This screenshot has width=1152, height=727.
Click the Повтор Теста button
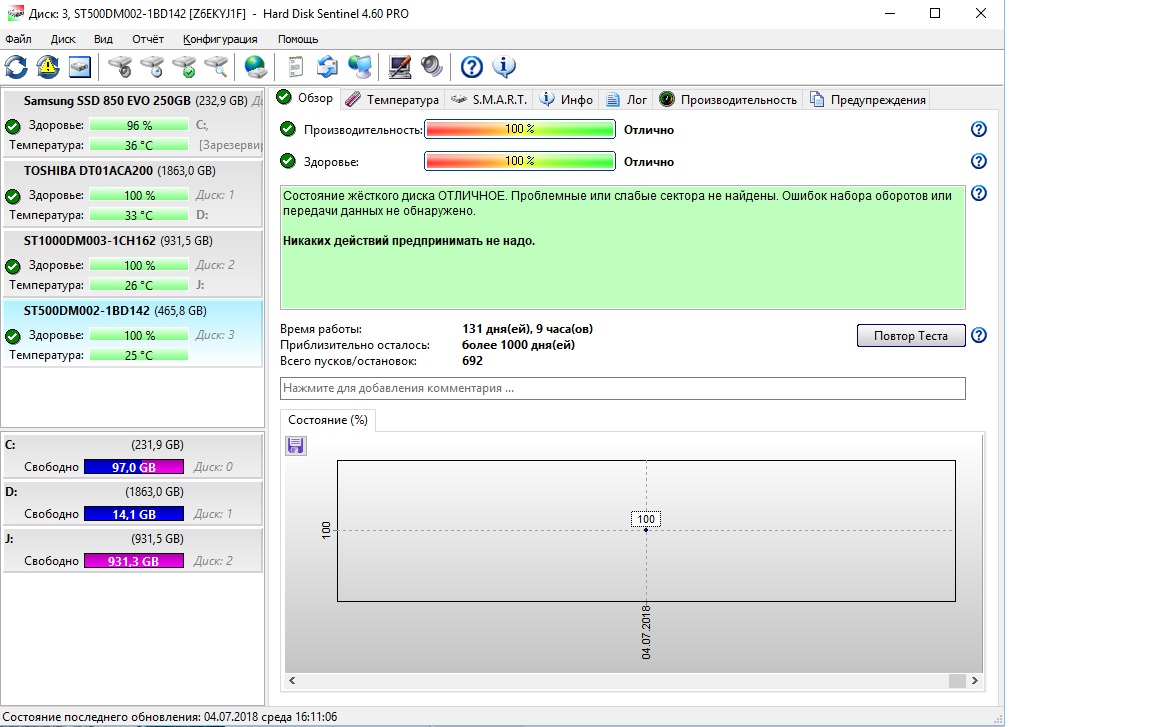click(911, 336)
